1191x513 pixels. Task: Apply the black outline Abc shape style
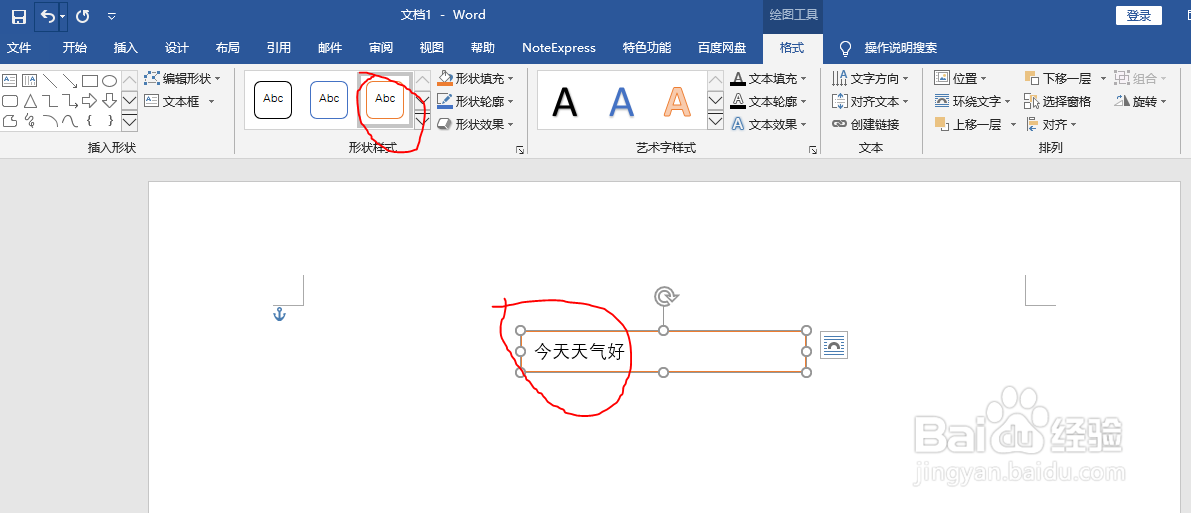(273, 100)
